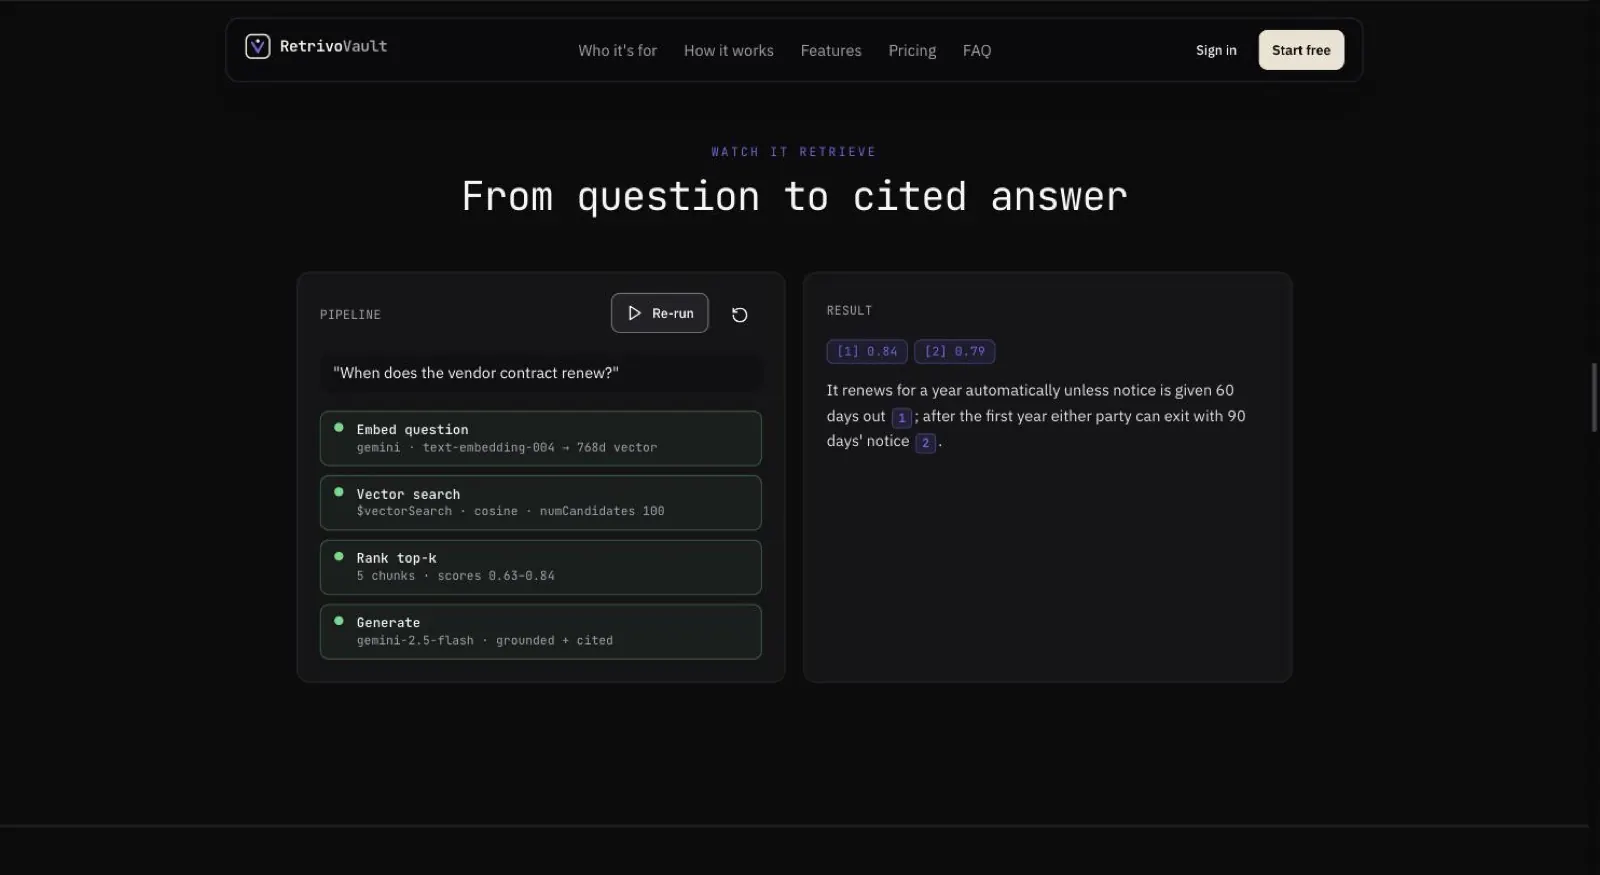Go to How it works section
1600x875 pixels.
pyautogui.click(x=729, y=50)
